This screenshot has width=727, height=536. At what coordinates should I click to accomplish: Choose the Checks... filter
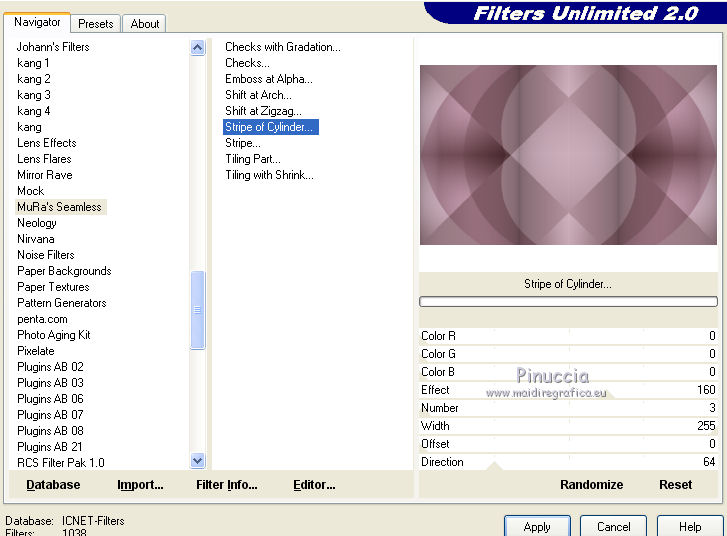247,63
